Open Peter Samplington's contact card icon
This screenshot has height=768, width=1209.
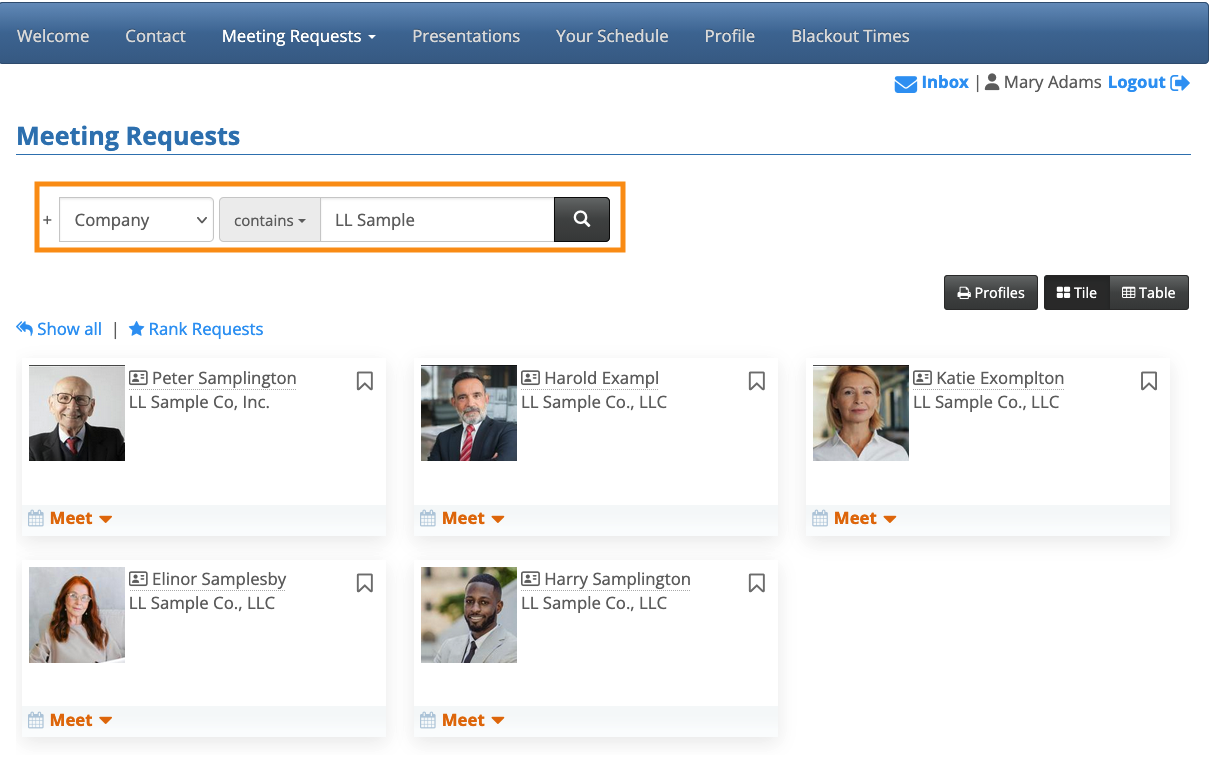pyautogui.click(x=138, y=378)
